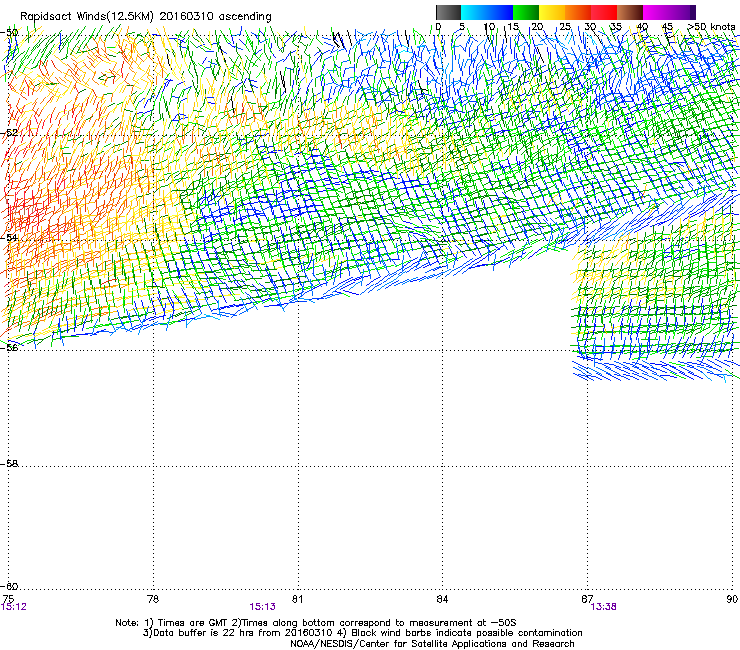Click the red 30-35 knots color segment
The image size is (740, 650).
604,12
